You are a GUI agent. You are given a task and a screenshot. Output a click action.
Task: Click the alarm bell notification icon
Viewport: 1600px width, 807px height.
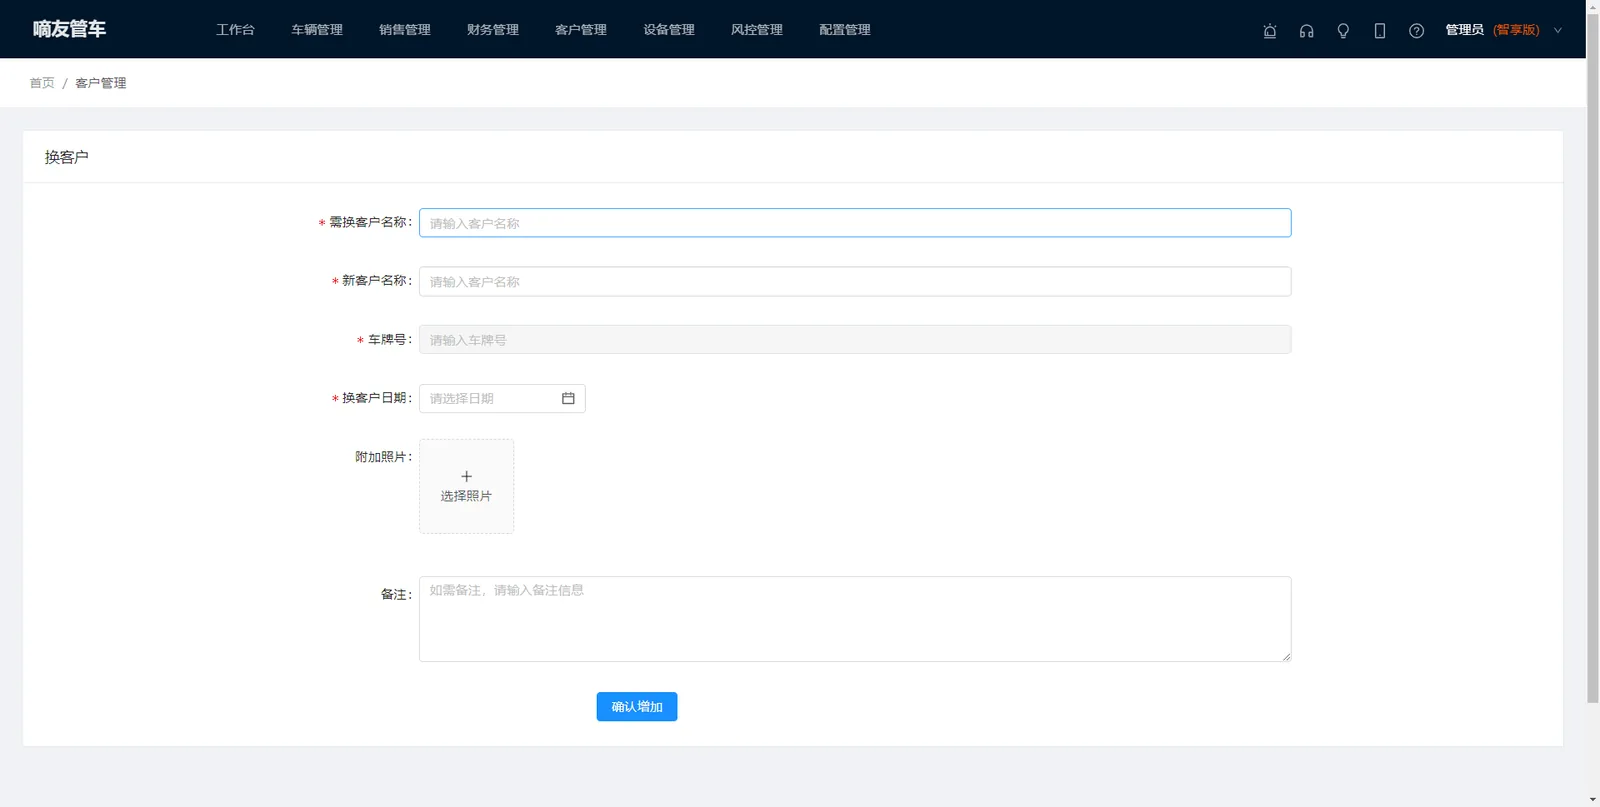click(1270, 30)
